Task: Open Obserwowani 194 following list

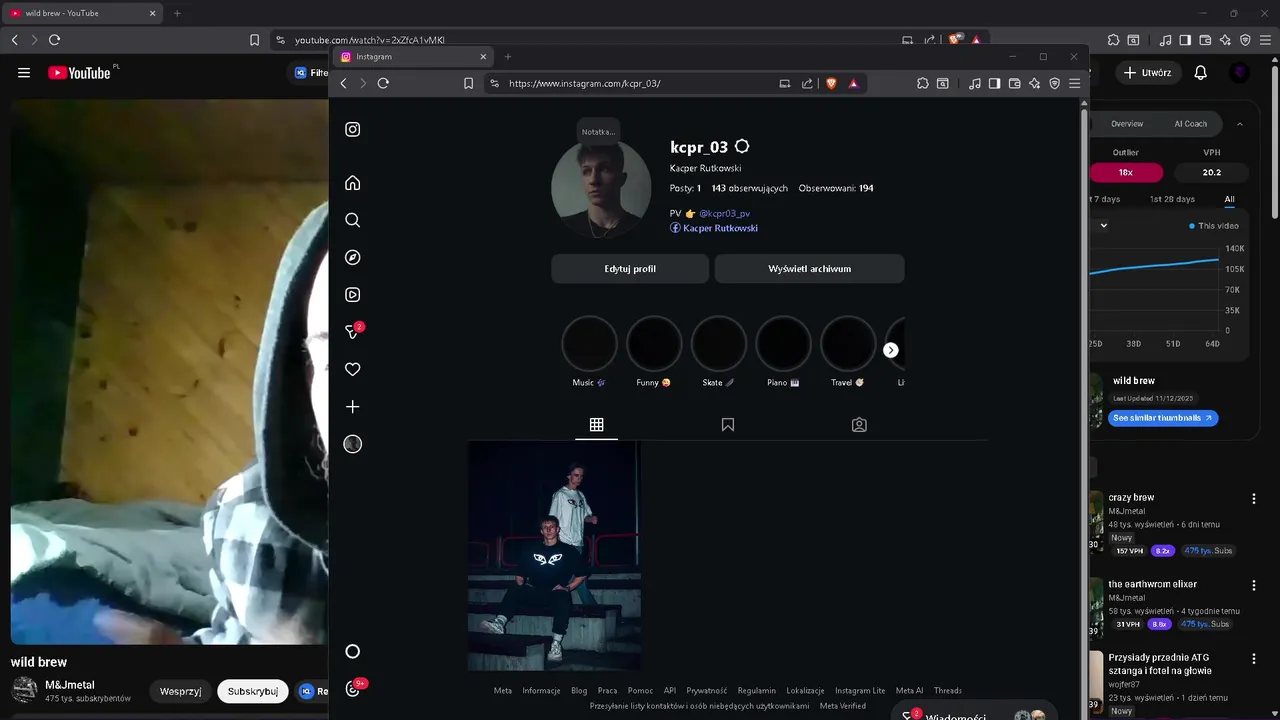Action: click(x=836, y=188)
